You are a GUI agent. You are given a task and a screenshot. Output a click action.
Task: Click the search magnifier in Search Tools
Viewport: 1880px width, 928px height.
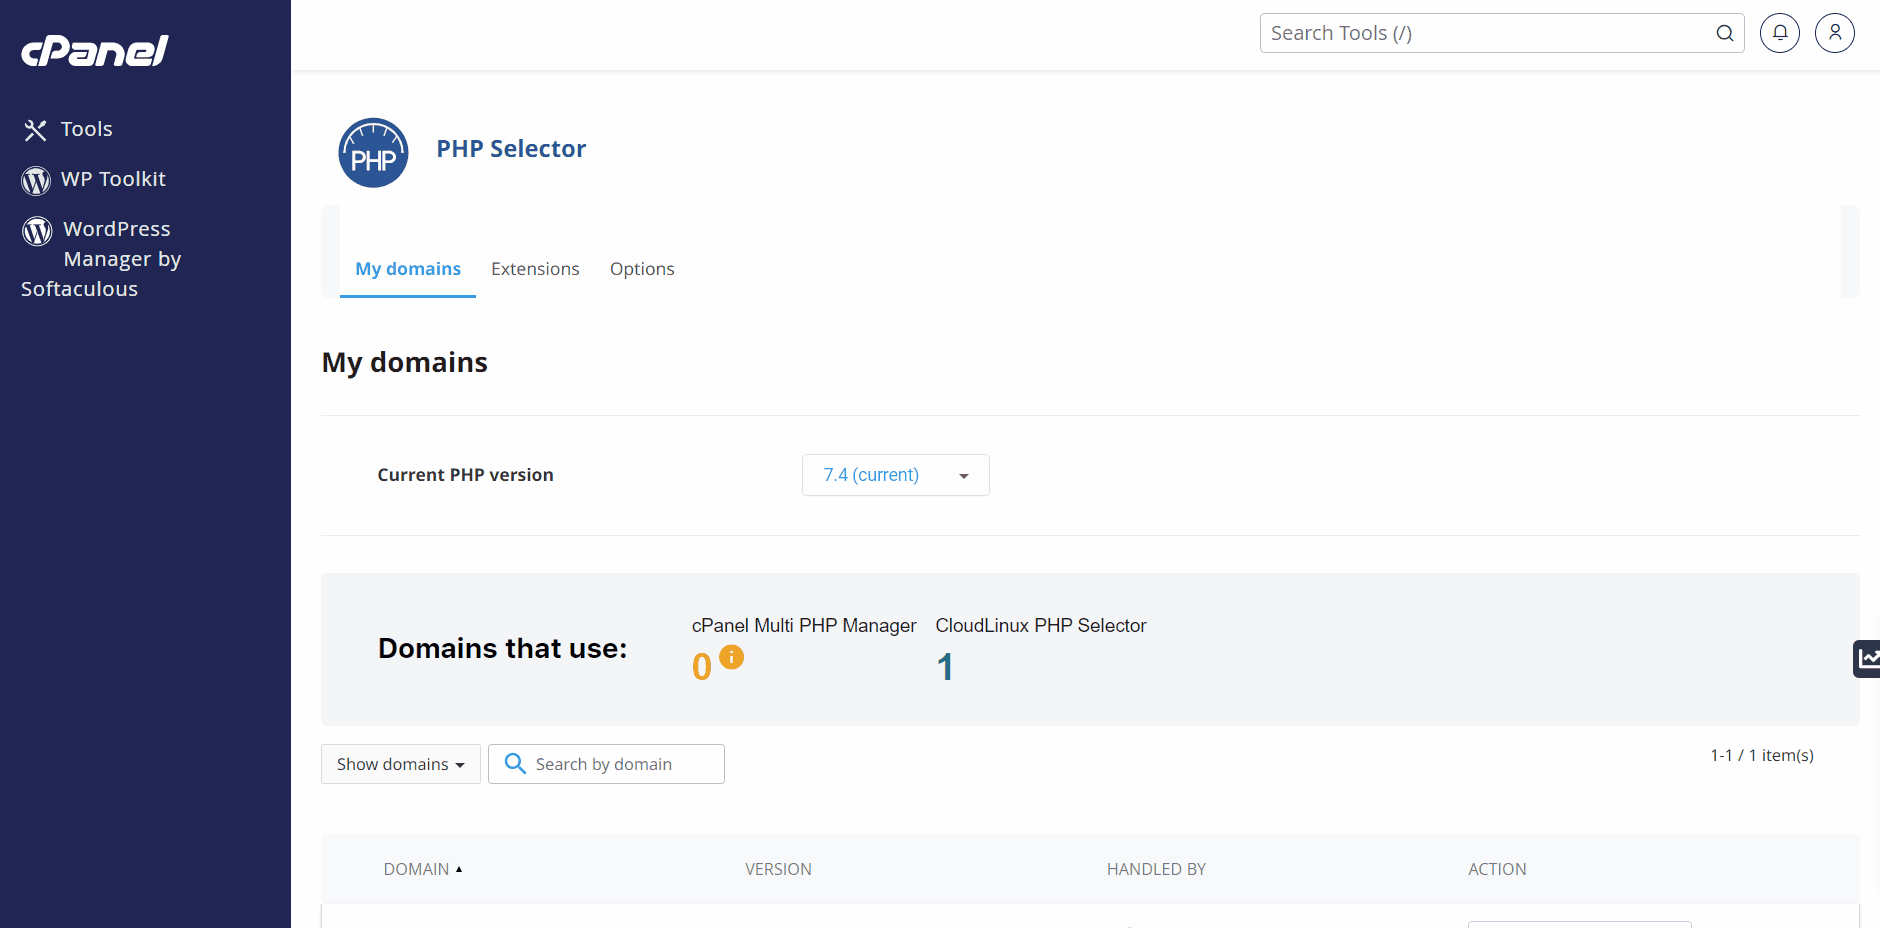(x=1725, y=33)
